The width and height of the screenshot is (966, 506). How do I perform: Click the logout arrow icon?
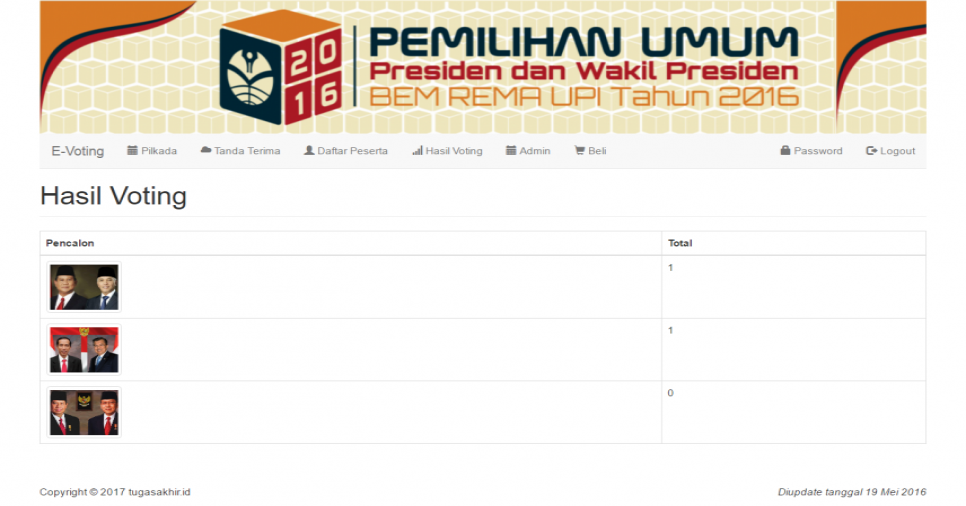coord(871,150)
